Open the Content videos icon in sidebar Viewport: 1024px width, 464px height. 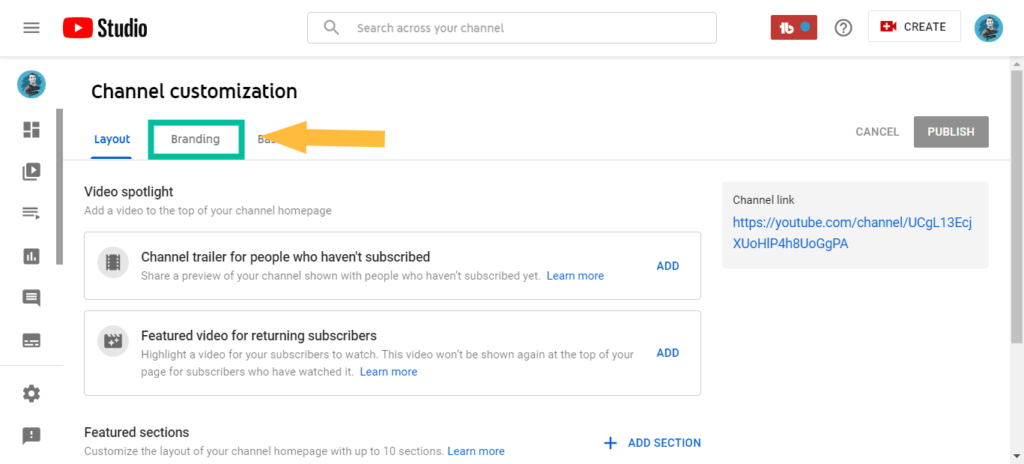coord(31,172)
